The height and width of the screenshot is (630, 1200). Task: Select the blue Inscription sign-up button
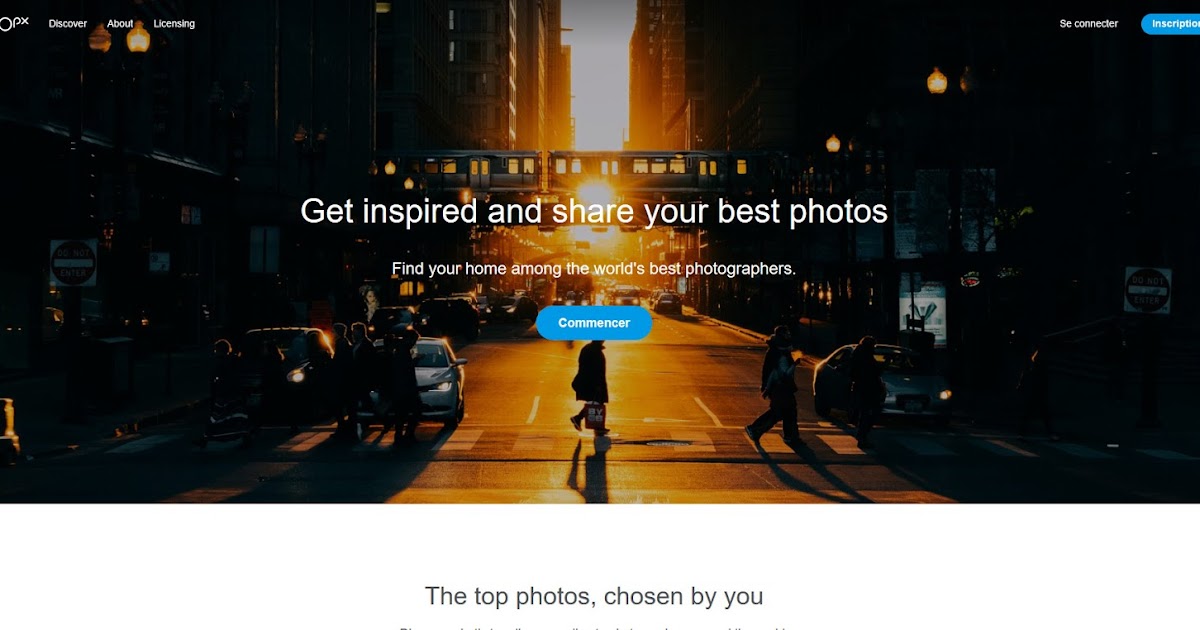point(1171,24)
